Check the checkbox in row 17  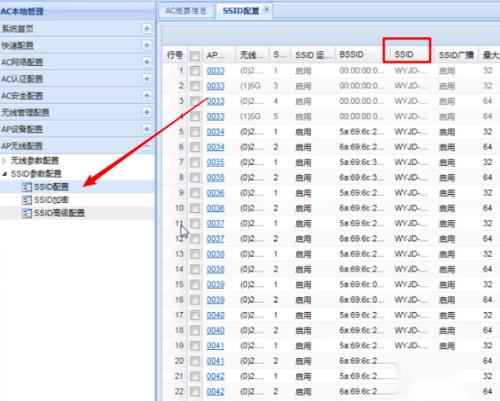coord(195,315)
